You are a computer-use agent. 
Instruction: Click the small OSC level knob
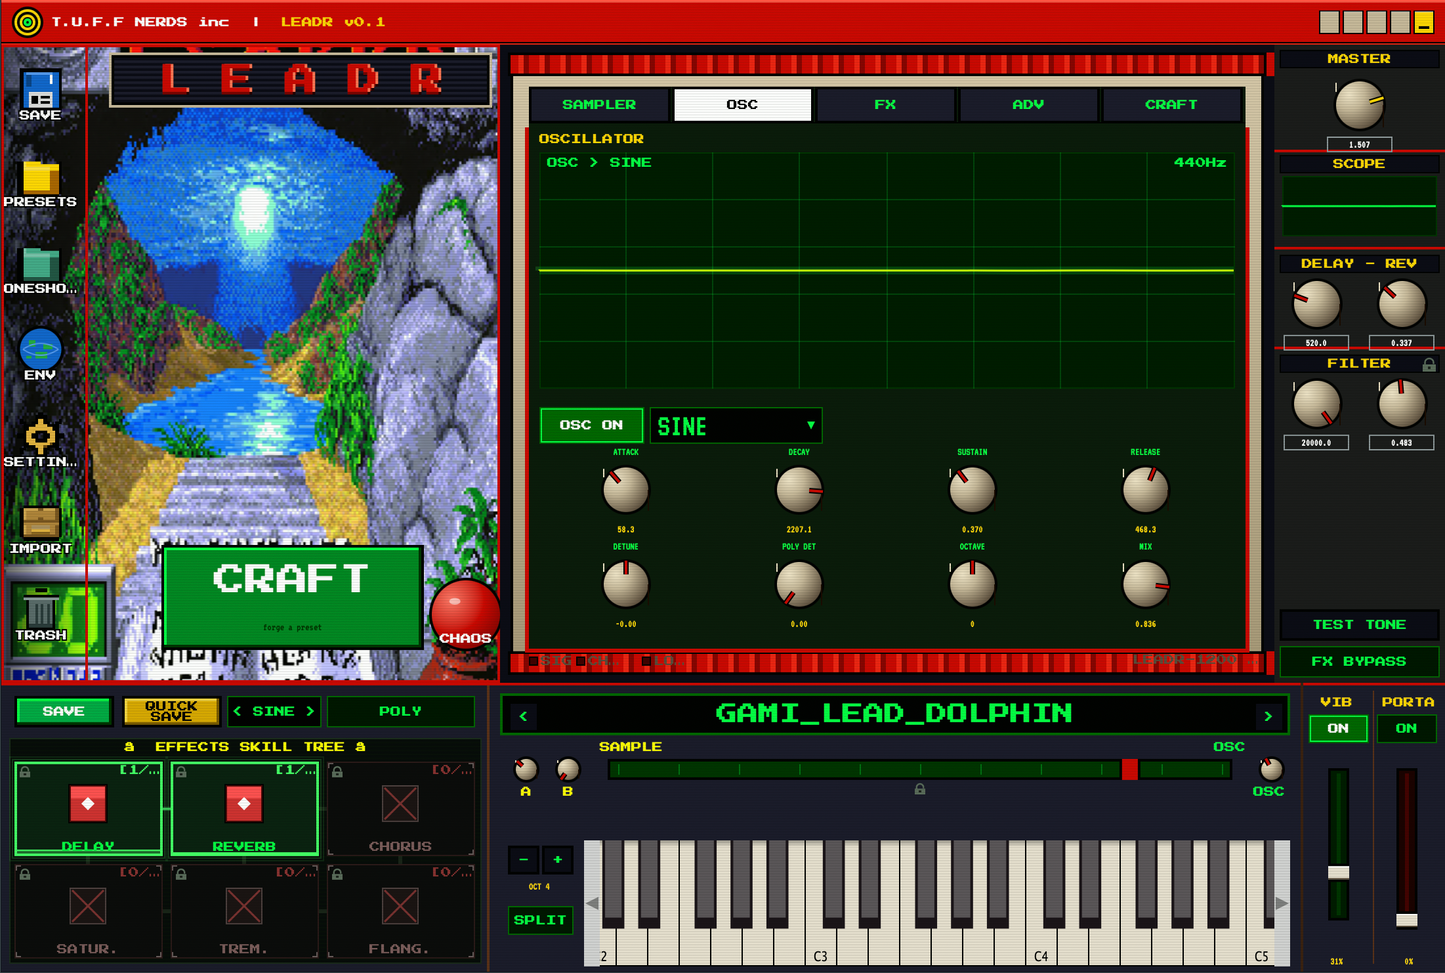pos(1271,769)
